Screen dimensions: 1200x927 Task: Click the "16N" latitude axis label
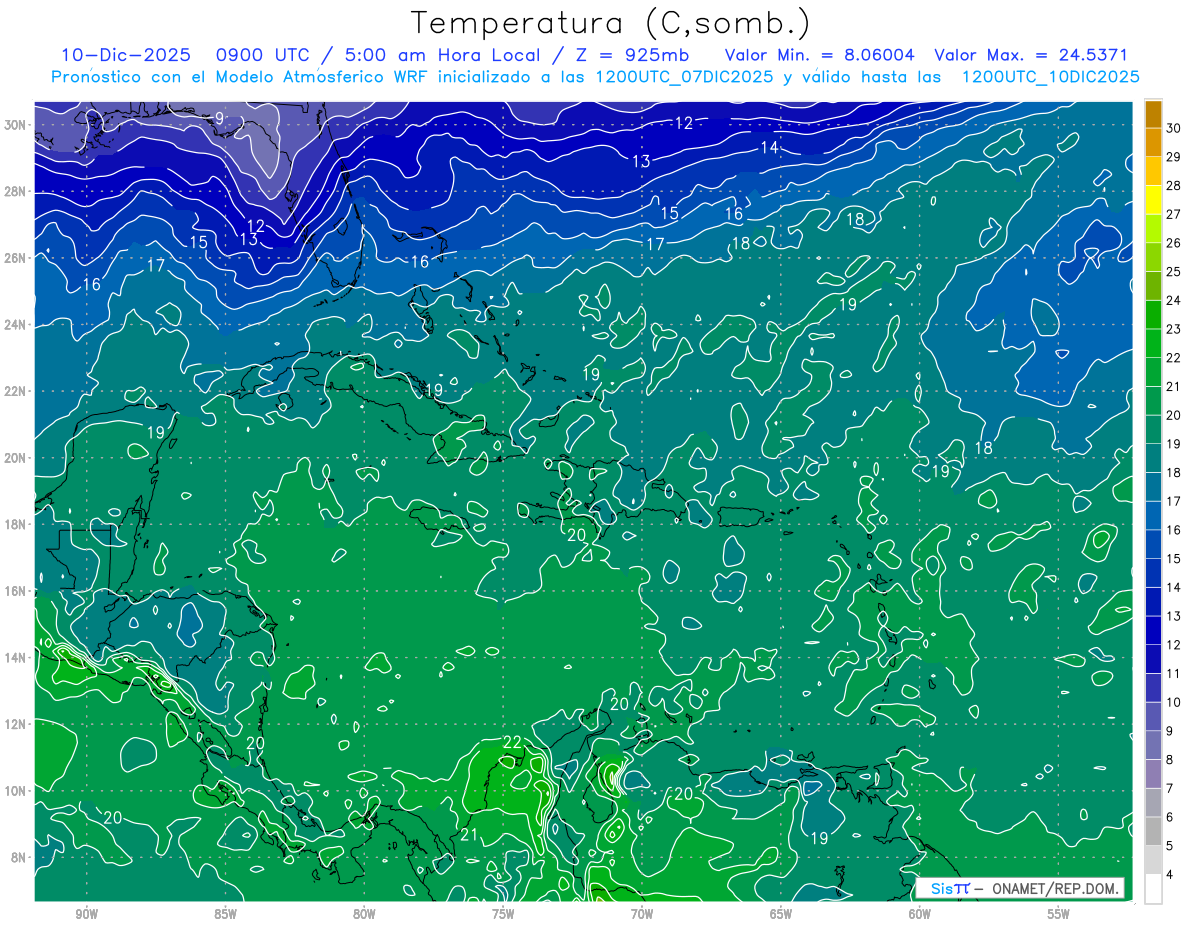click(x=17, y=591)
